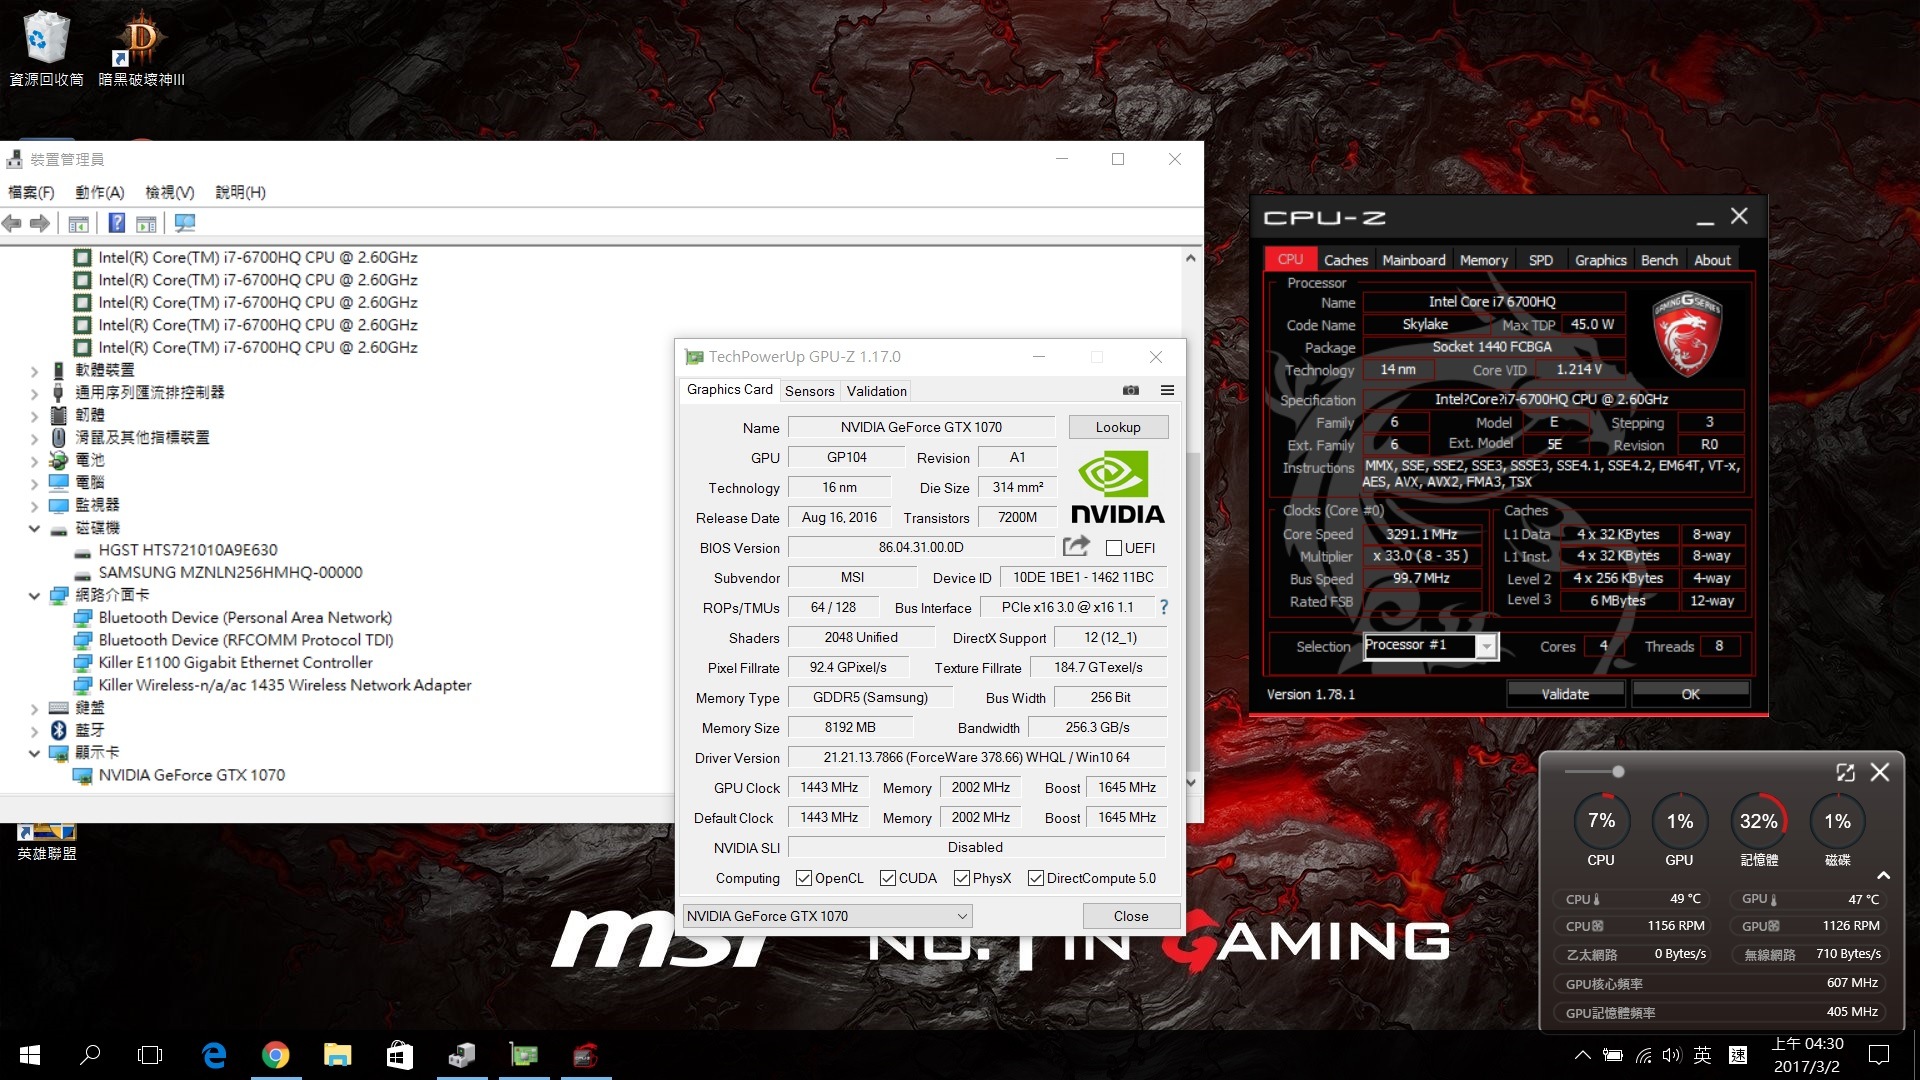
Task: Click the Validate button in CPU-Z
Action: pyautogui.click(x=1565, y=694)
